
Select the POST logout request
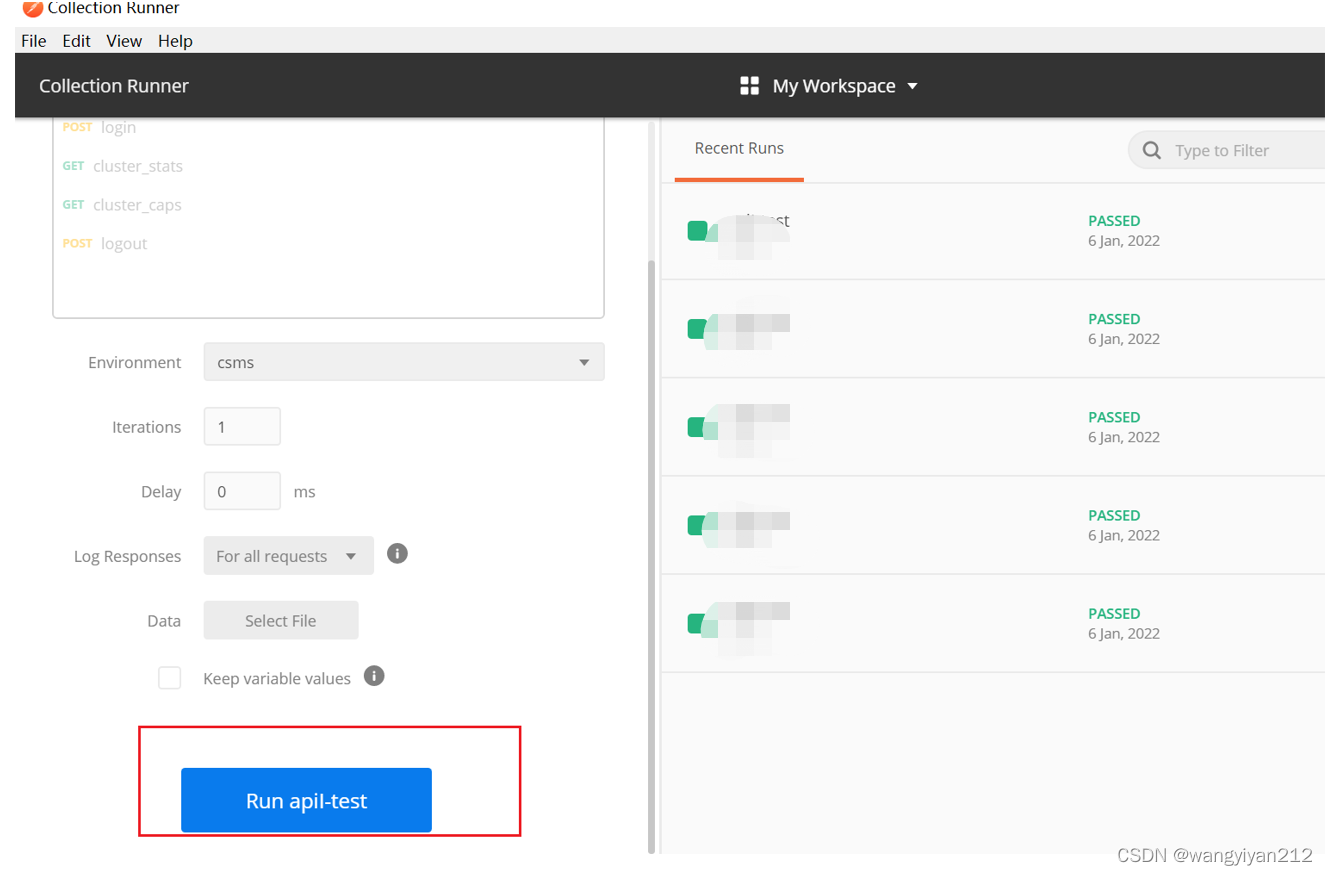pos(105,243)
